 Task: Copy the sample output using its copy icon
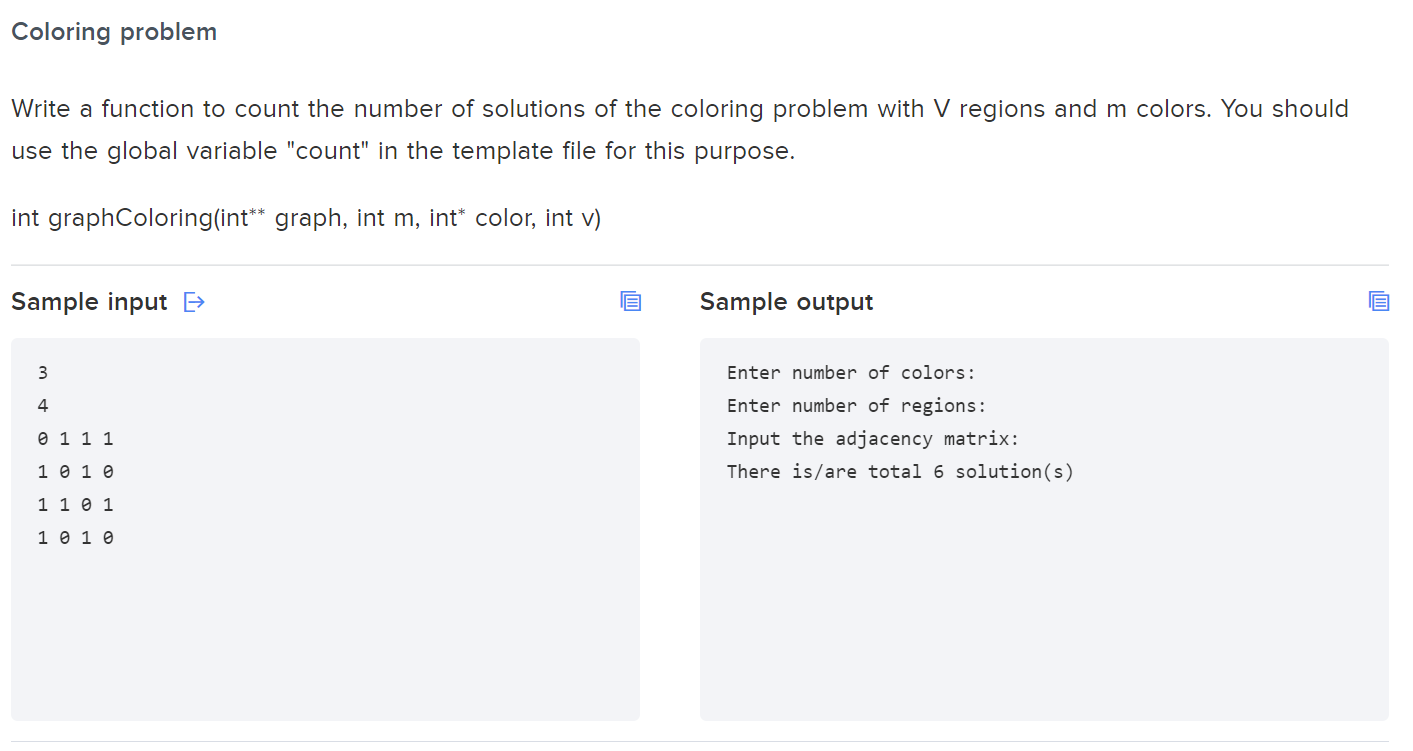(x=1379, y=301)
